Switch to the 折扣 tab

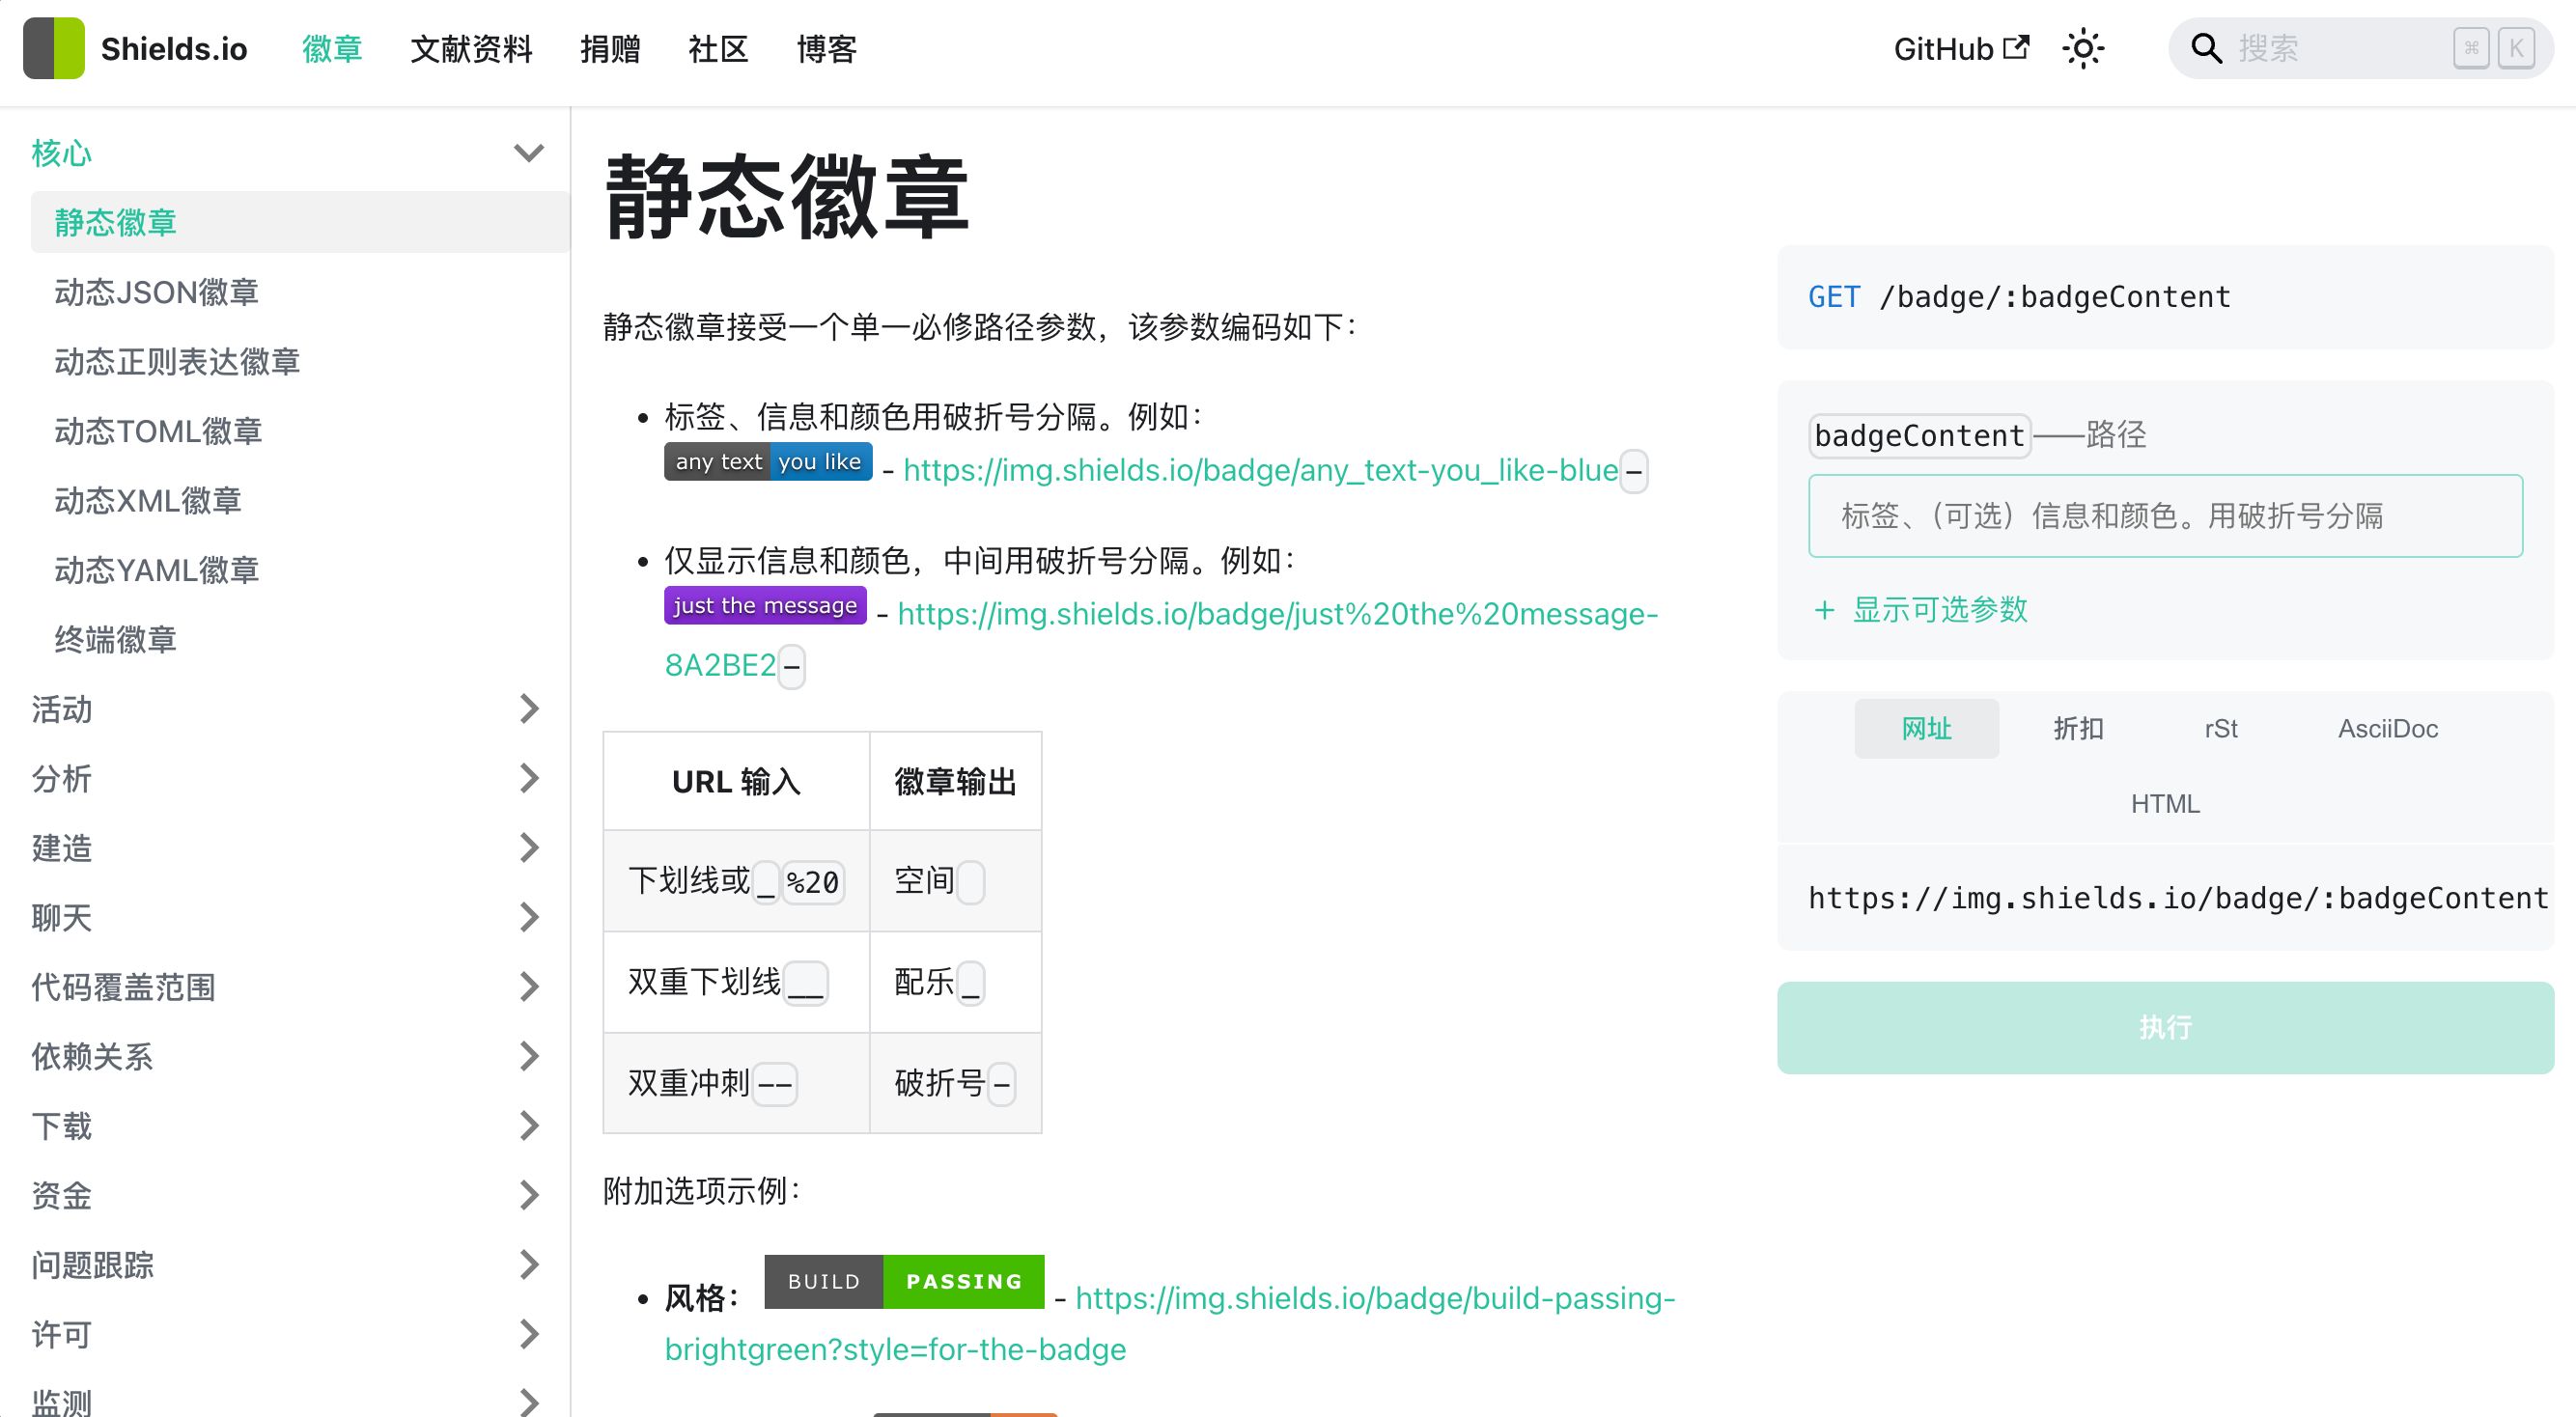pos(2078,728)
